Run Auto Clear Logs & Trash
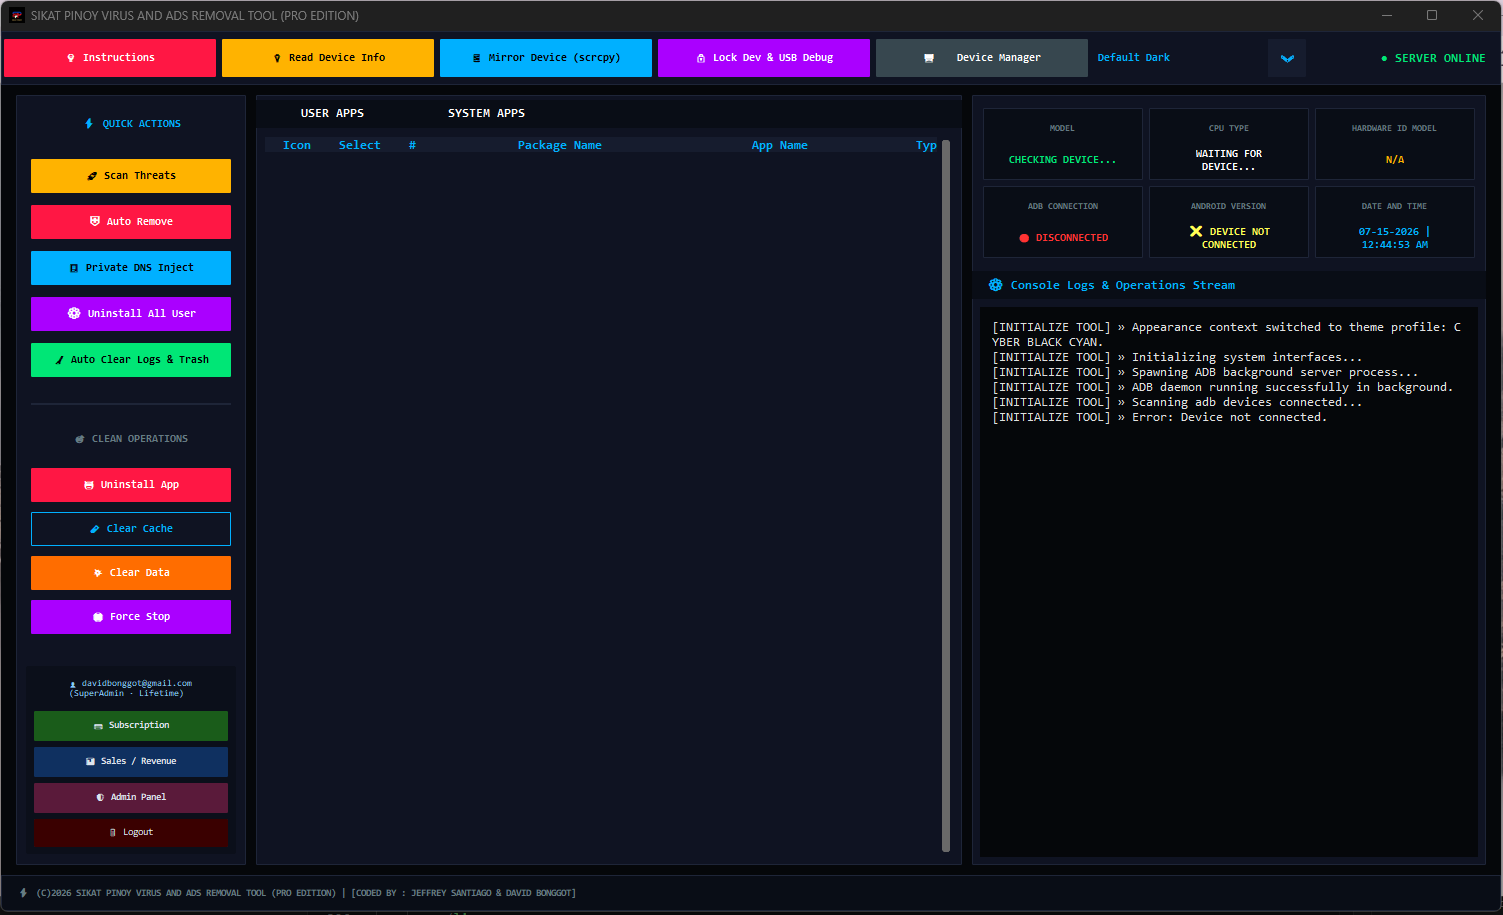The width and height of the screenshot is (1503, 915). tap(131, 360)
